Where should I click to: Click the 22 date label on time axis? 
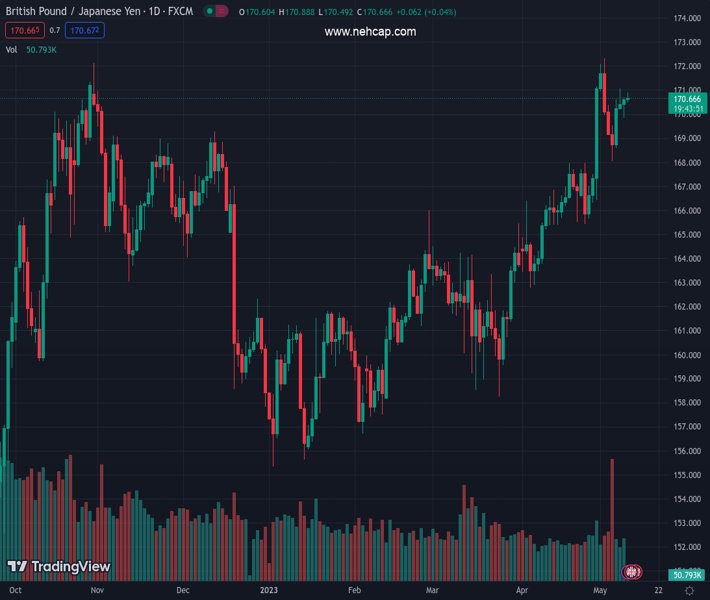point(657,591)
